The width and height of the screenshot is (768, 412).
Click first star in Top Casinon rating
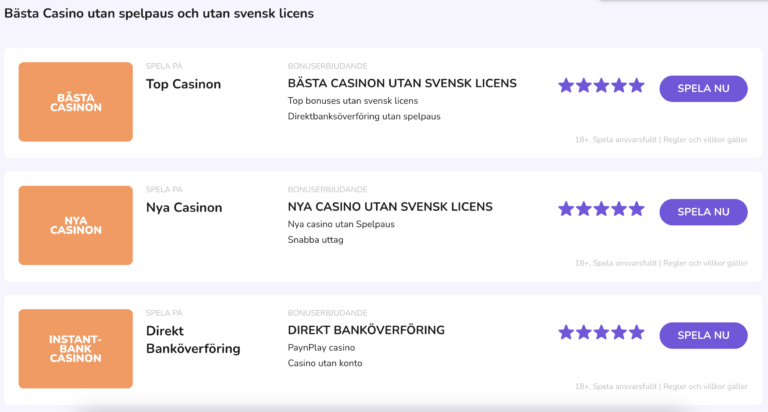pyautogui.click(x=566, y=86)
